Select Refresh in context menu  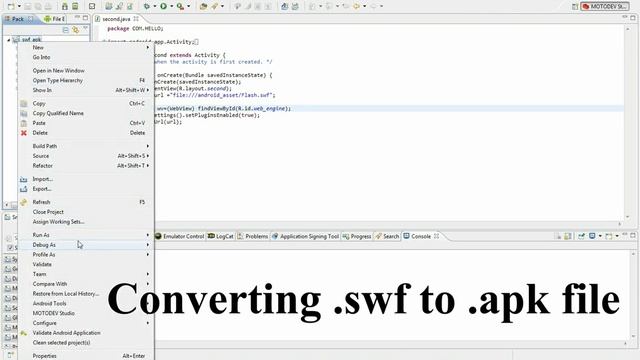[87, 202]
